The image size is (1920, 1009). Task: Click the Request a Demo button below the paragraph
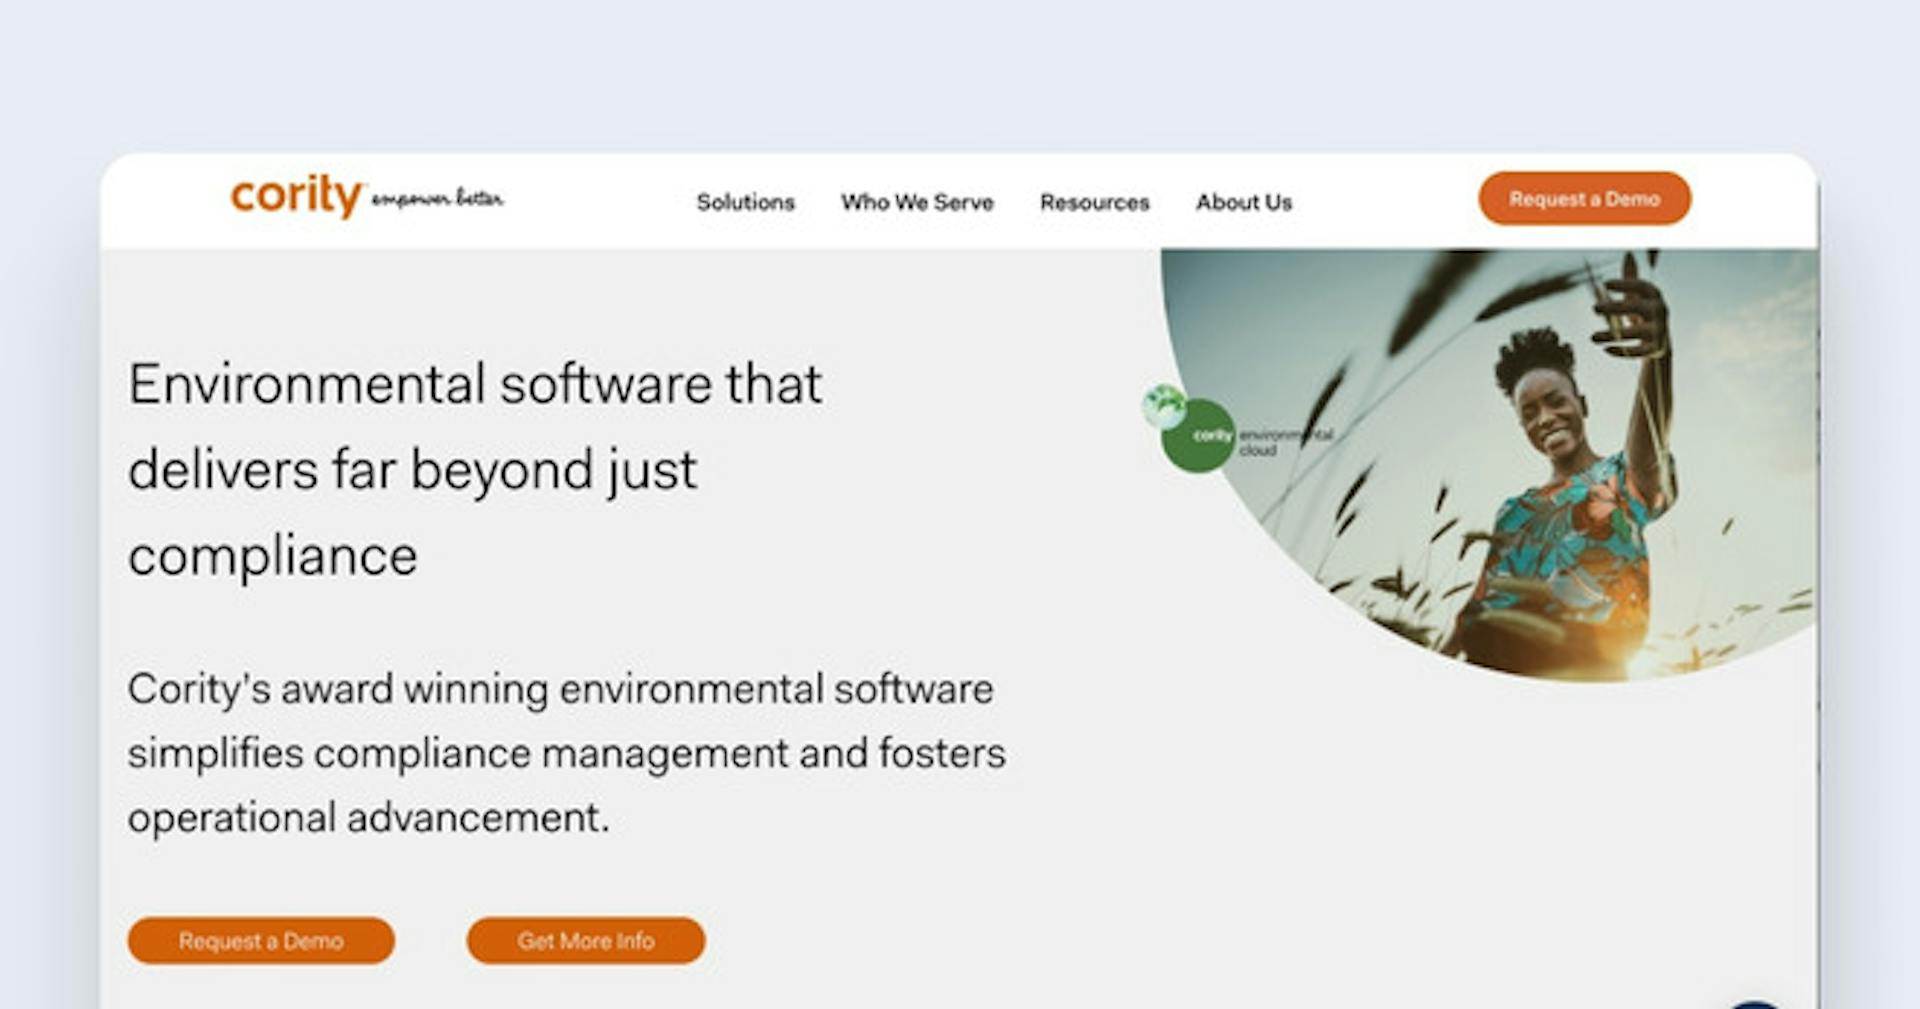click(261, 941)
